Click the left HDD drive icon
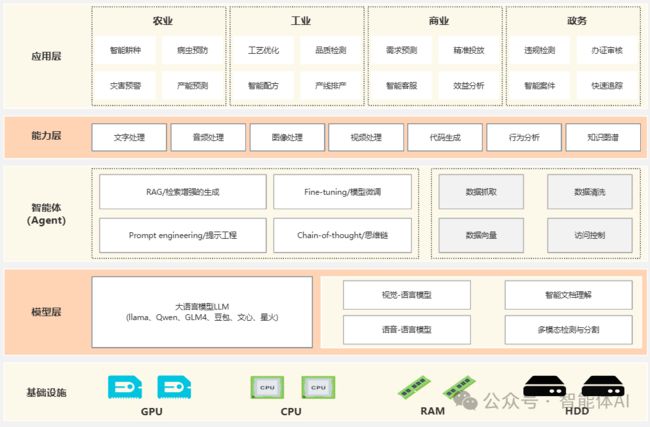The image size is (650, 427). 544,387
